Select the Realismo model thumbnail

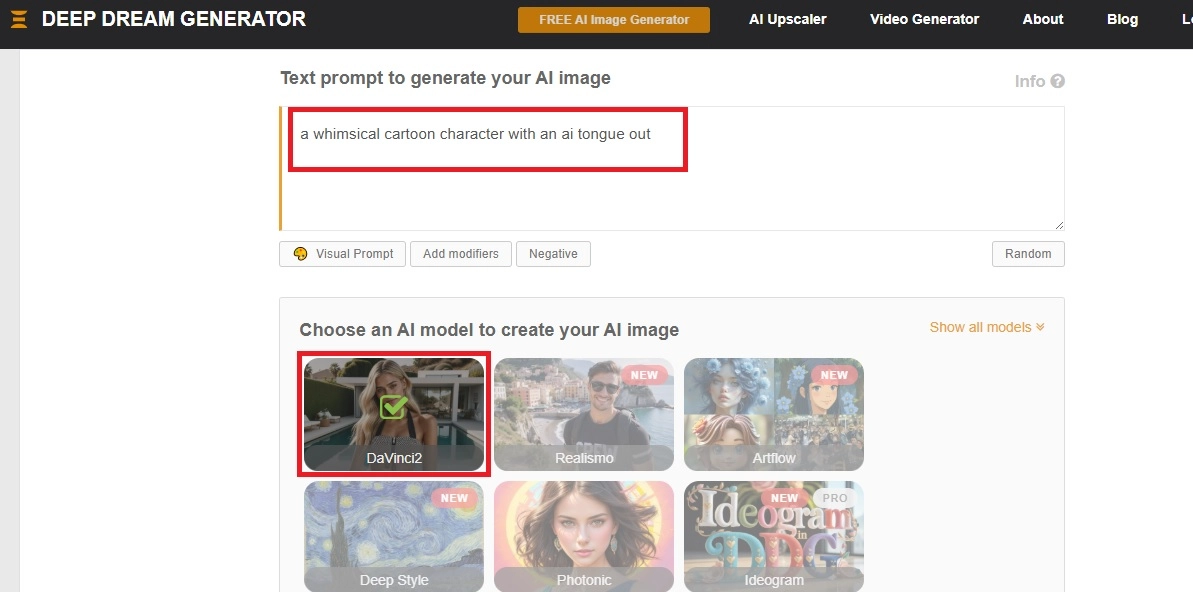click(x=583, y=414)
